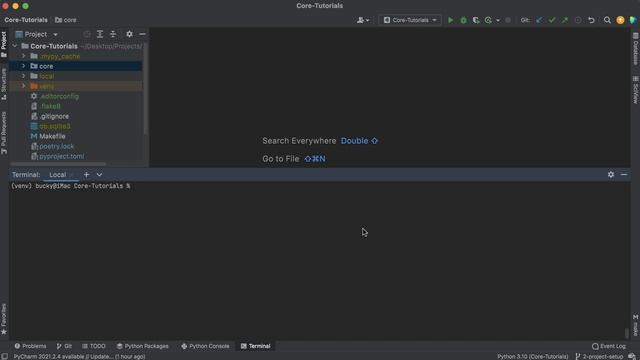This screenshot has height=360, width=640.
Task: Select pyproject.toml file
Action: coord(61,156)
